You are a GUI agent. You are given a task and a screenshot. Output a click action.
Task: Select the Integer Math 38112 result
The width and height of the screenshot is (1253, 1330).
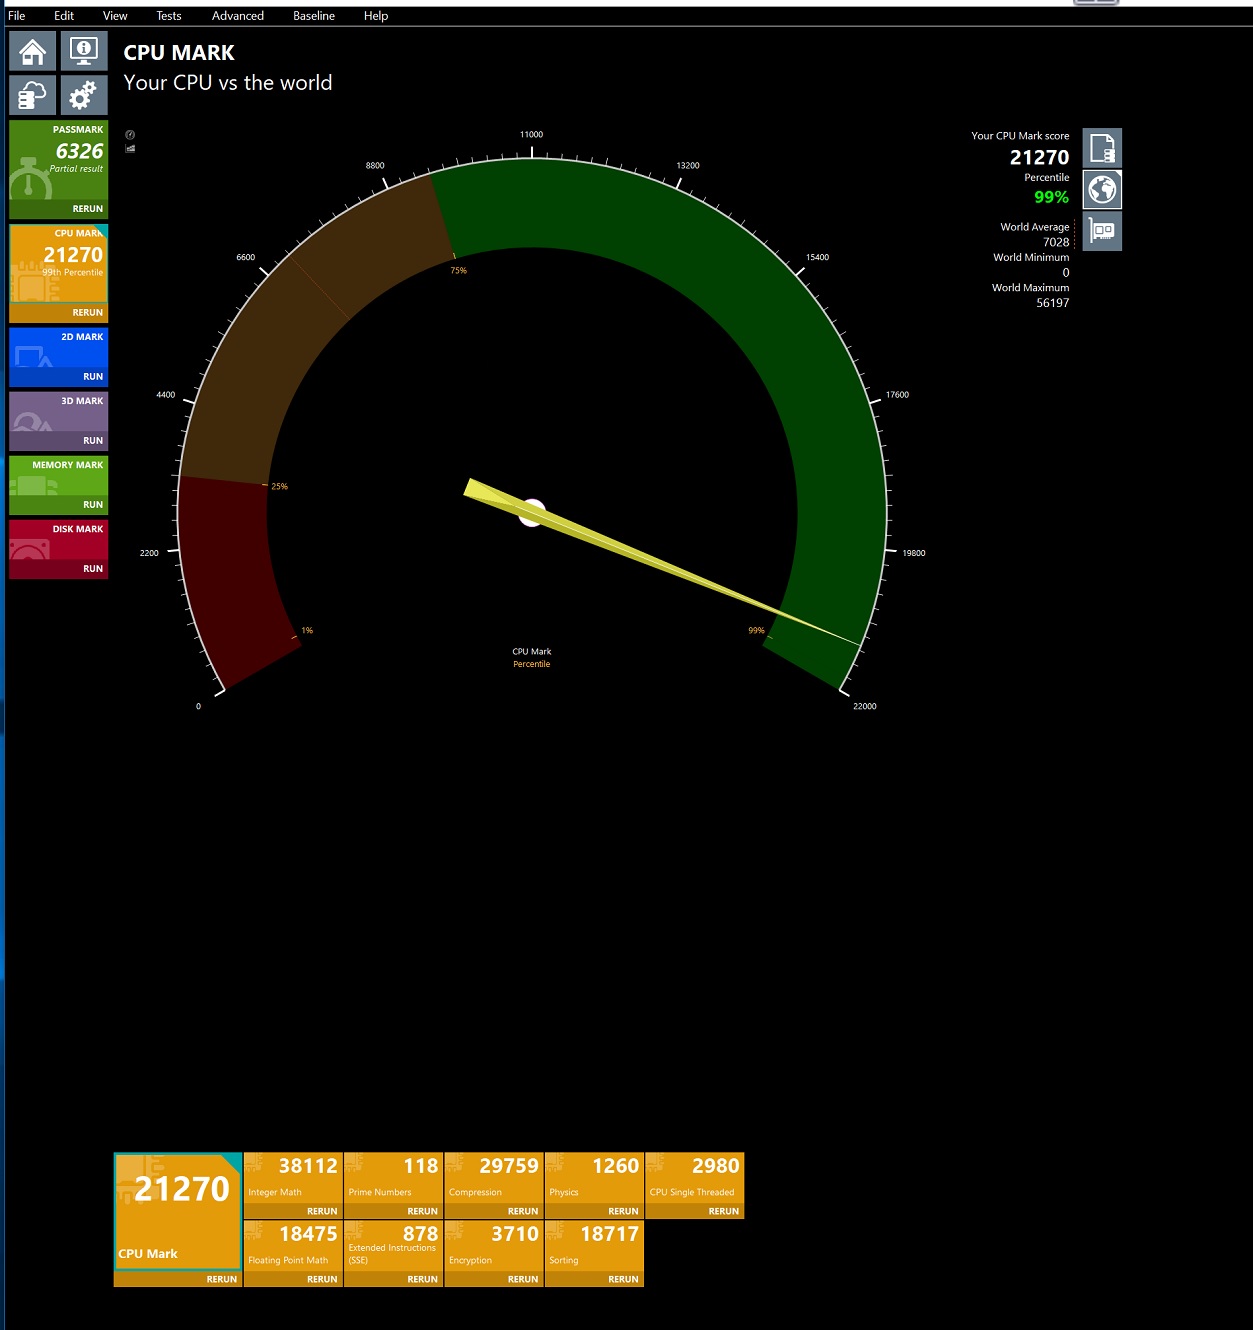tap(293, 1178)
